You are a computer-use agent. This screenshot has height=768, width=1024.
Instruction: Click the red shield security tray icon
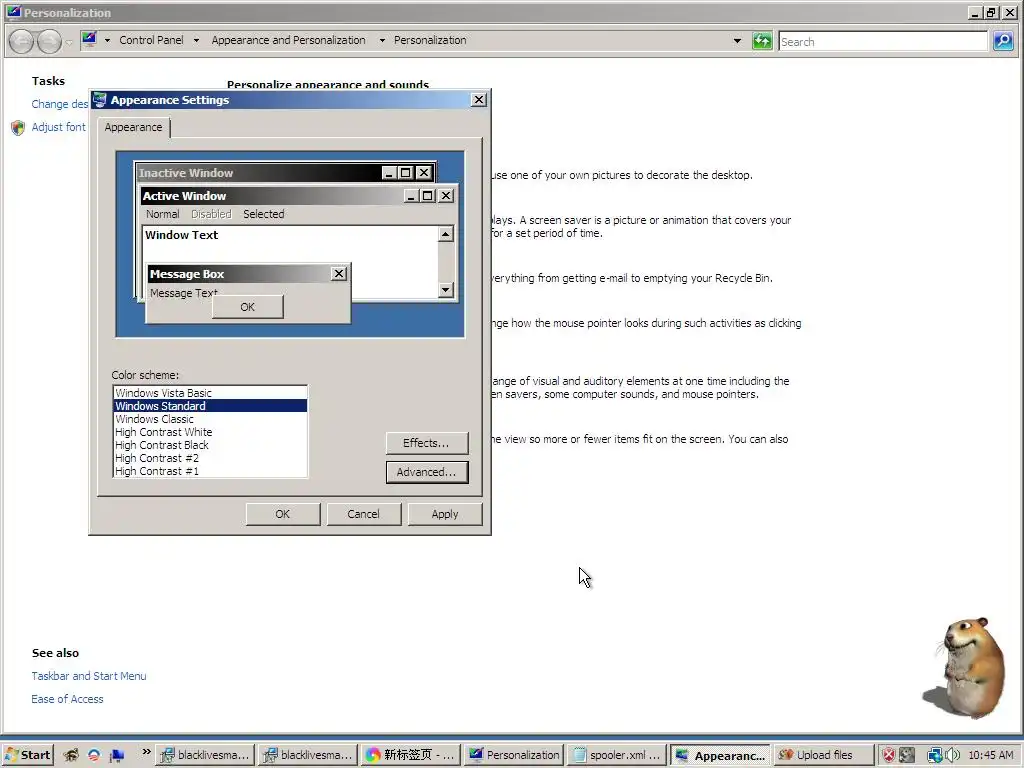click(x=889, y=755)
